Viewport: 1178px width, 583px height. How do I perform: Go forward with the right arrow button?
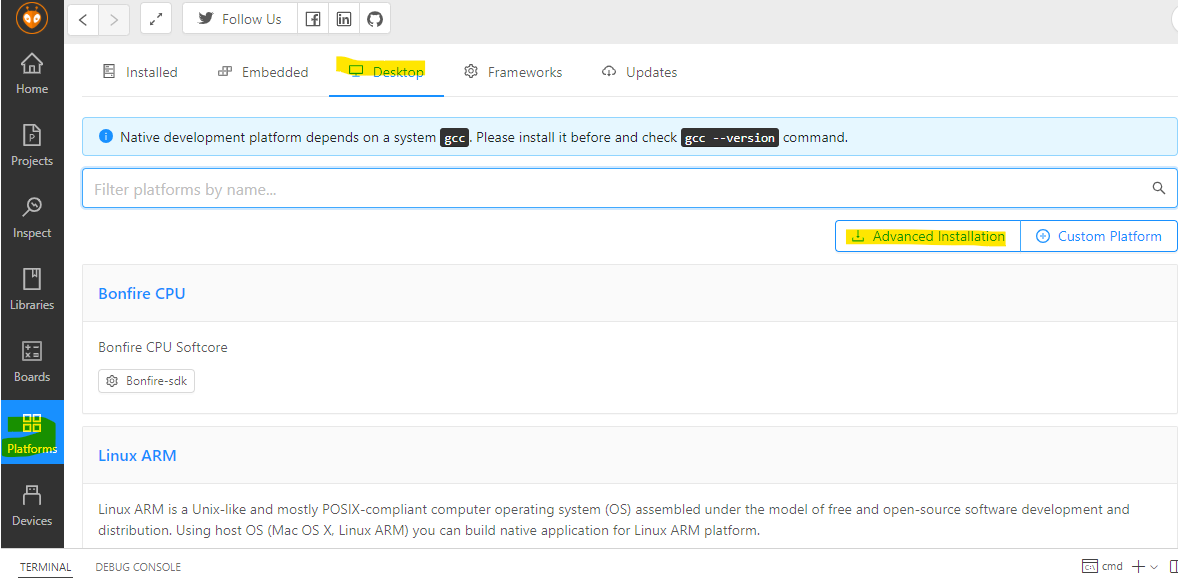(113, 20)
